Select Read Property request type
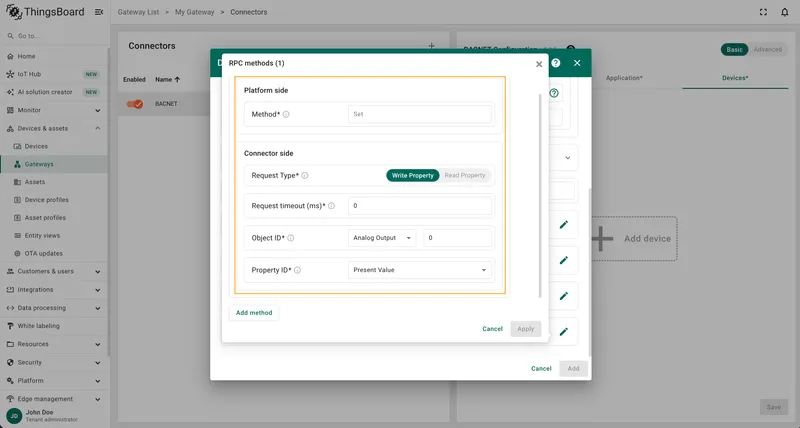The width and height of the screenshot is (800, 428). point(465,175)
